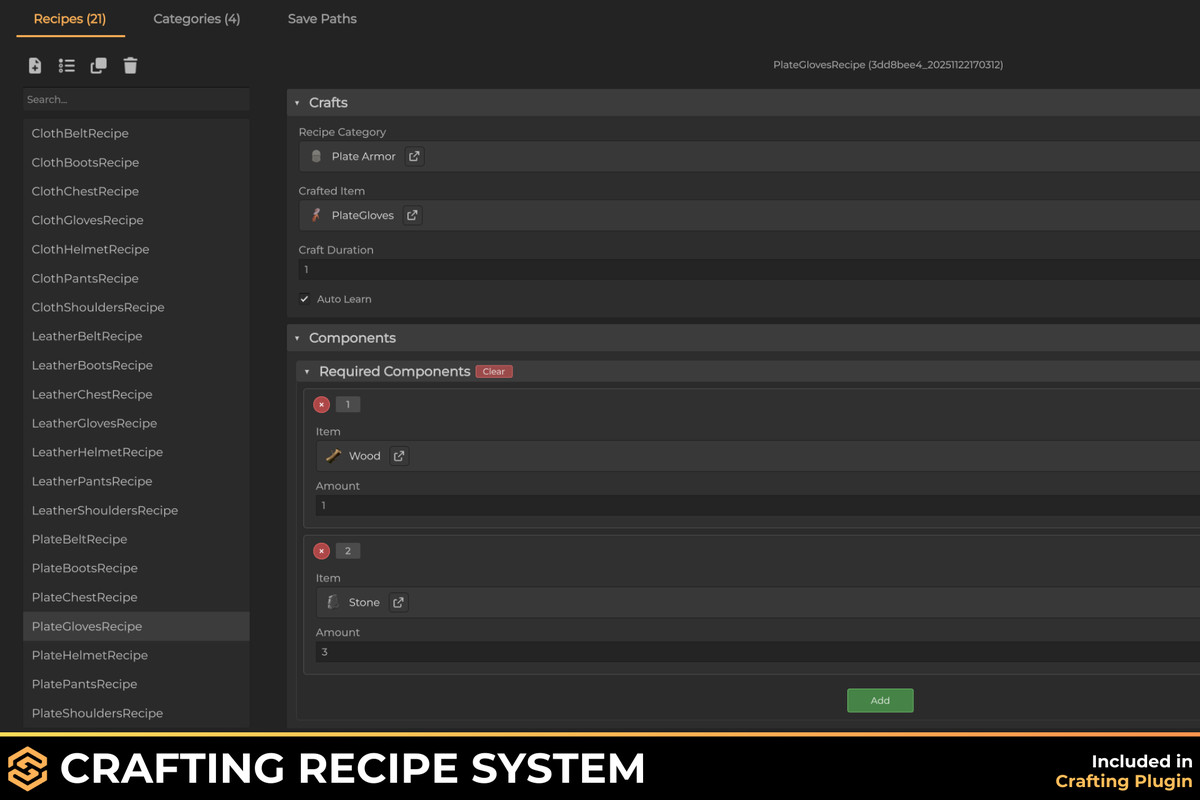1200x800 pixels.
Task: Select ClothPantsRecipe in the list
Action: [x=136, y=278]
